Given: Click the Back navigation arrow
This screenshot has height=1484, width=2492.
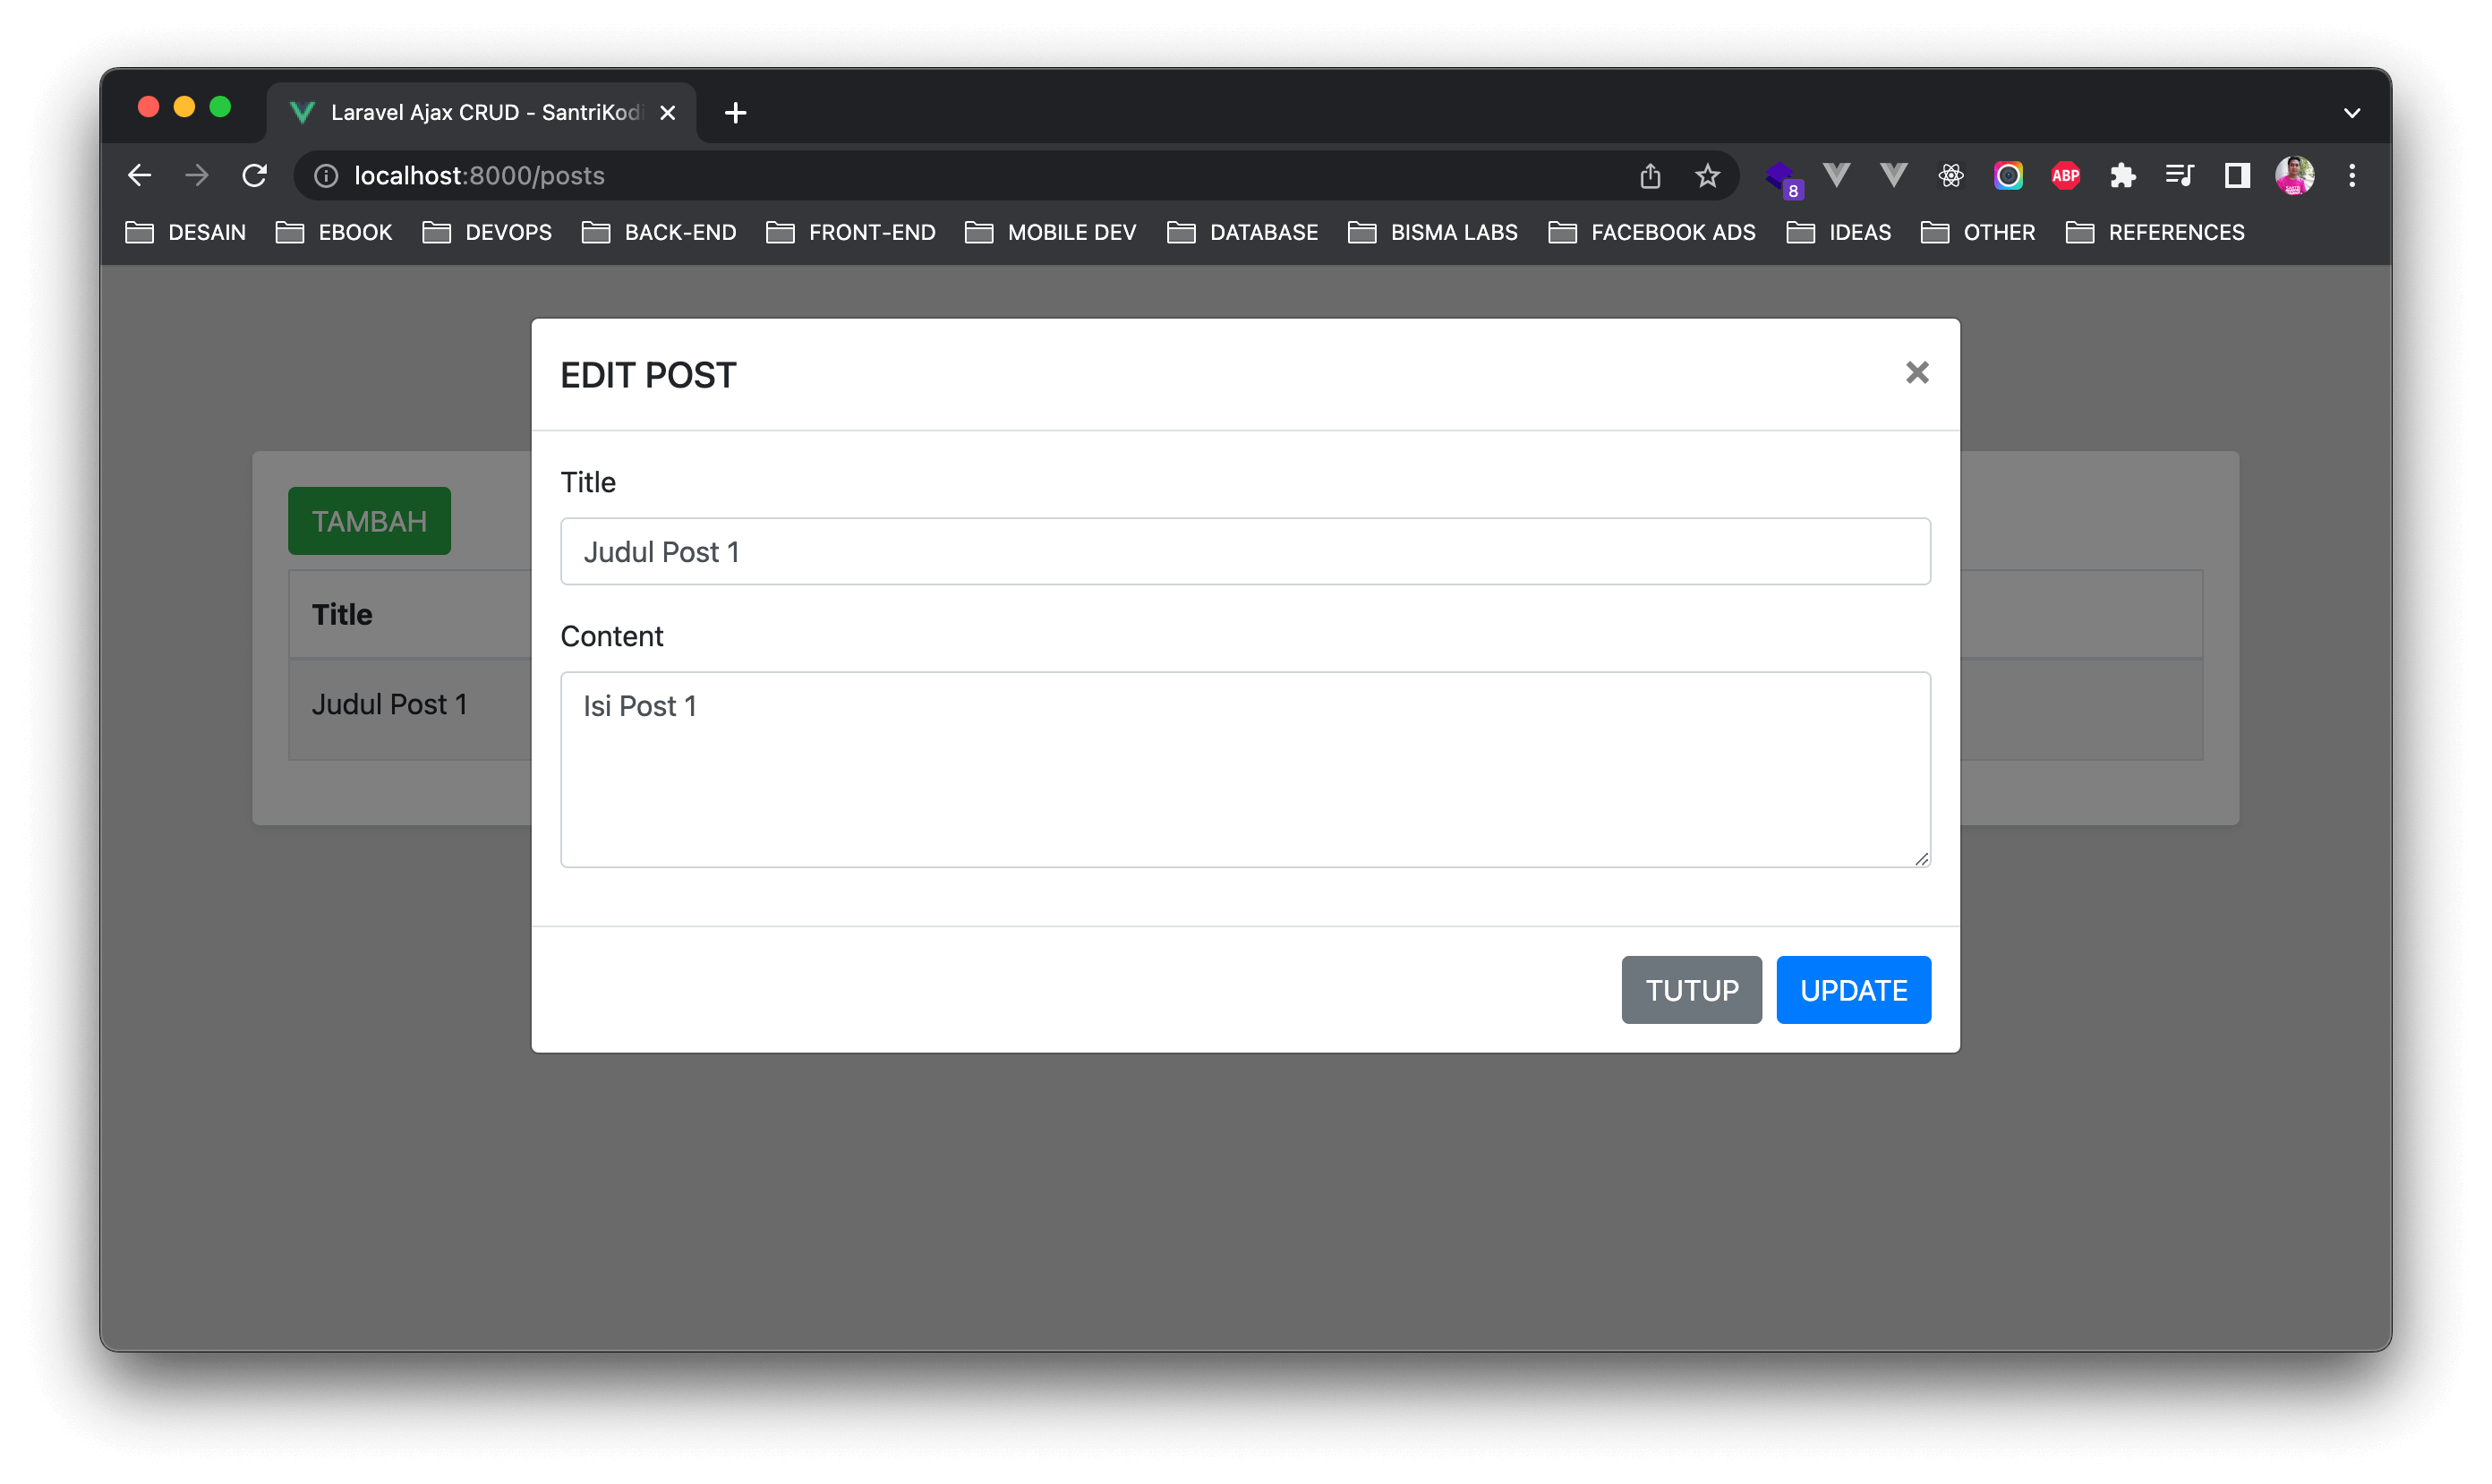Looking at the screenshot, I should (140, 176).
